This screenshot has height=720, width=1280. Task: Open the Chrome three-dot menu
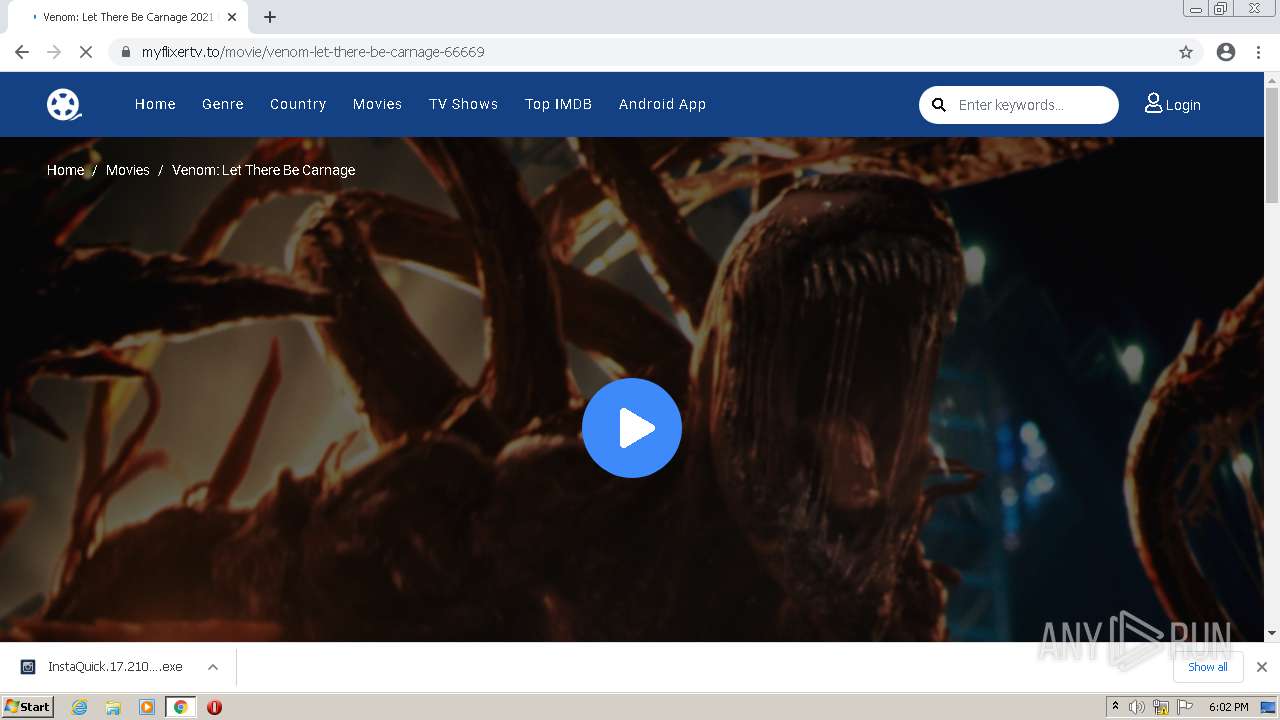(x=1259, y=52)
